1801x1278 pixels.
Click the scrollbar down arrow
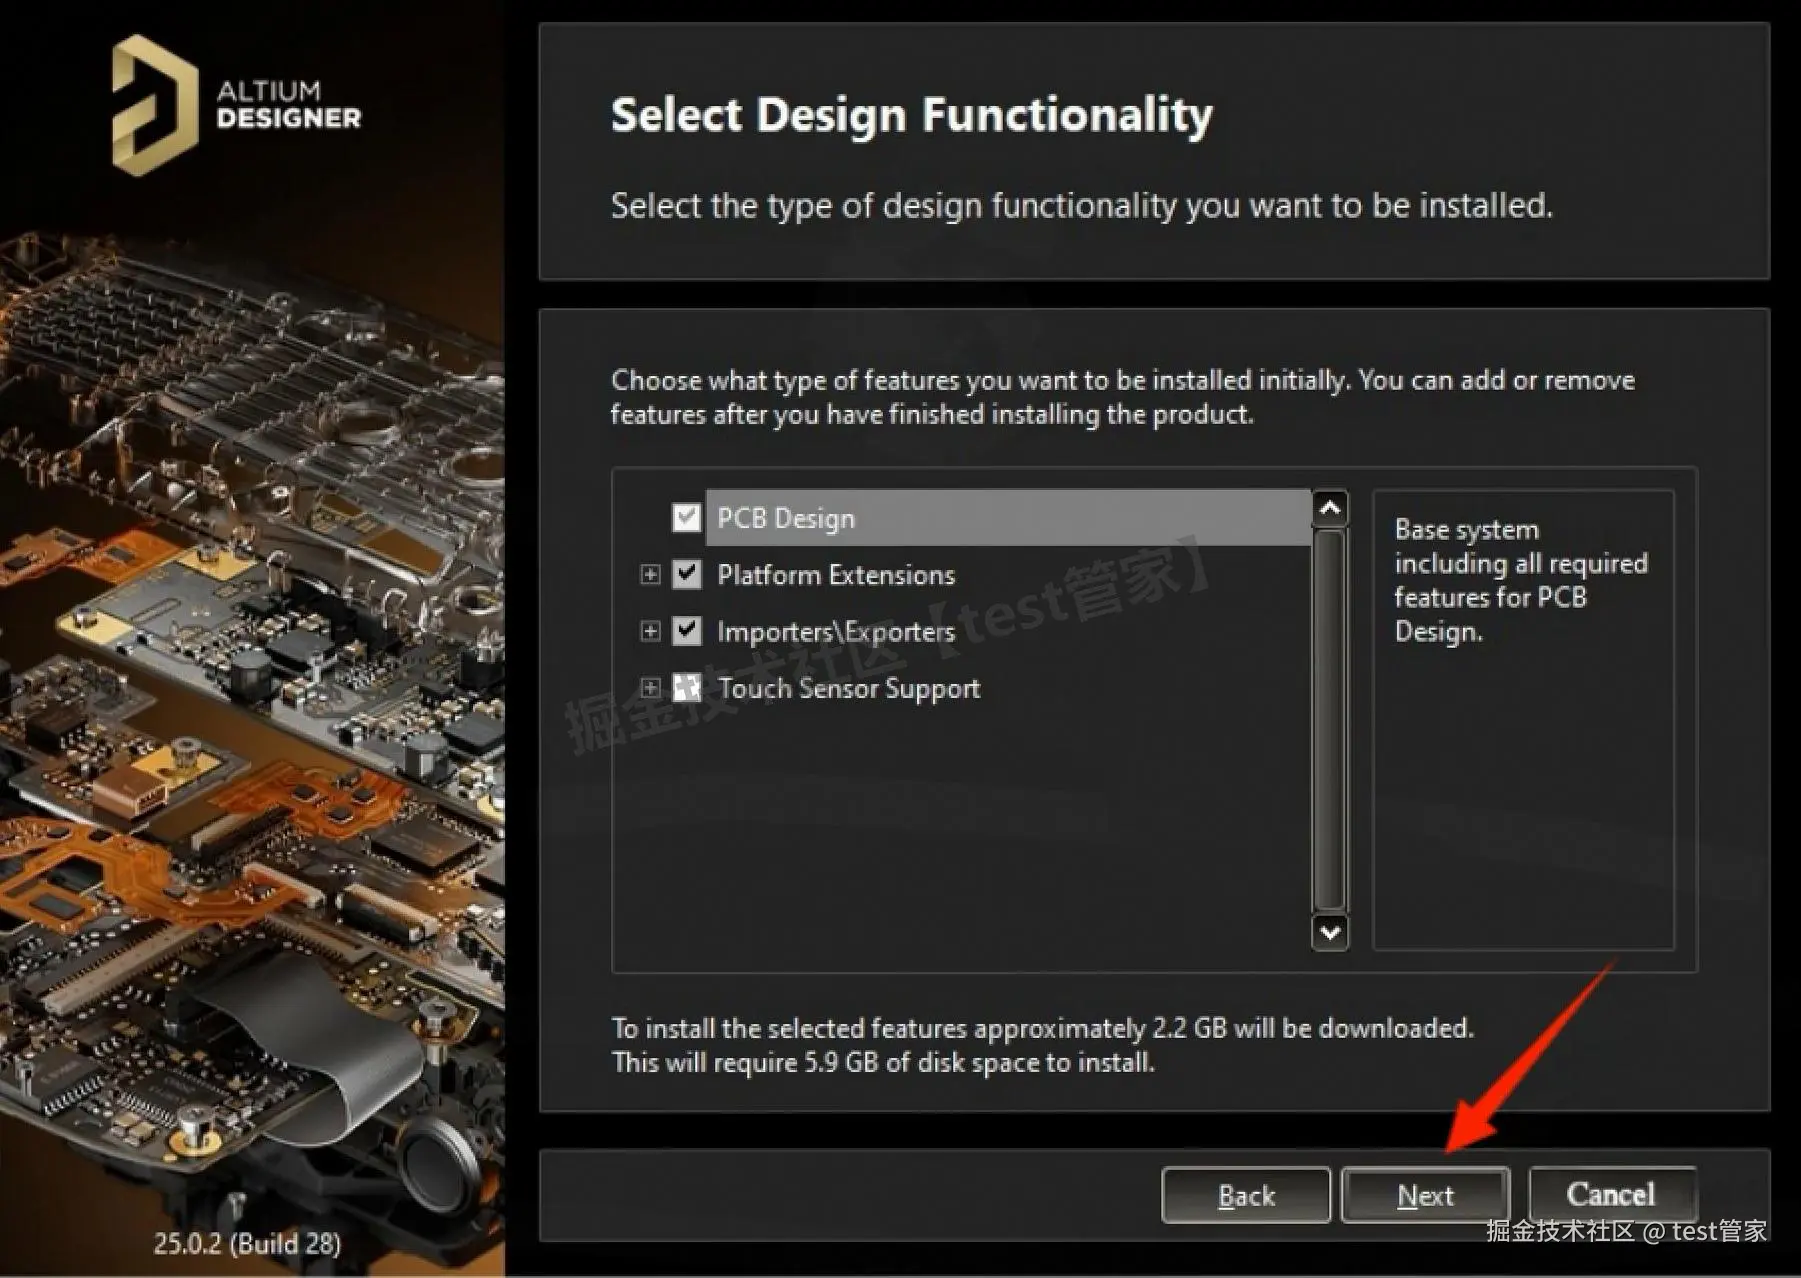[x=1329, y=934]
